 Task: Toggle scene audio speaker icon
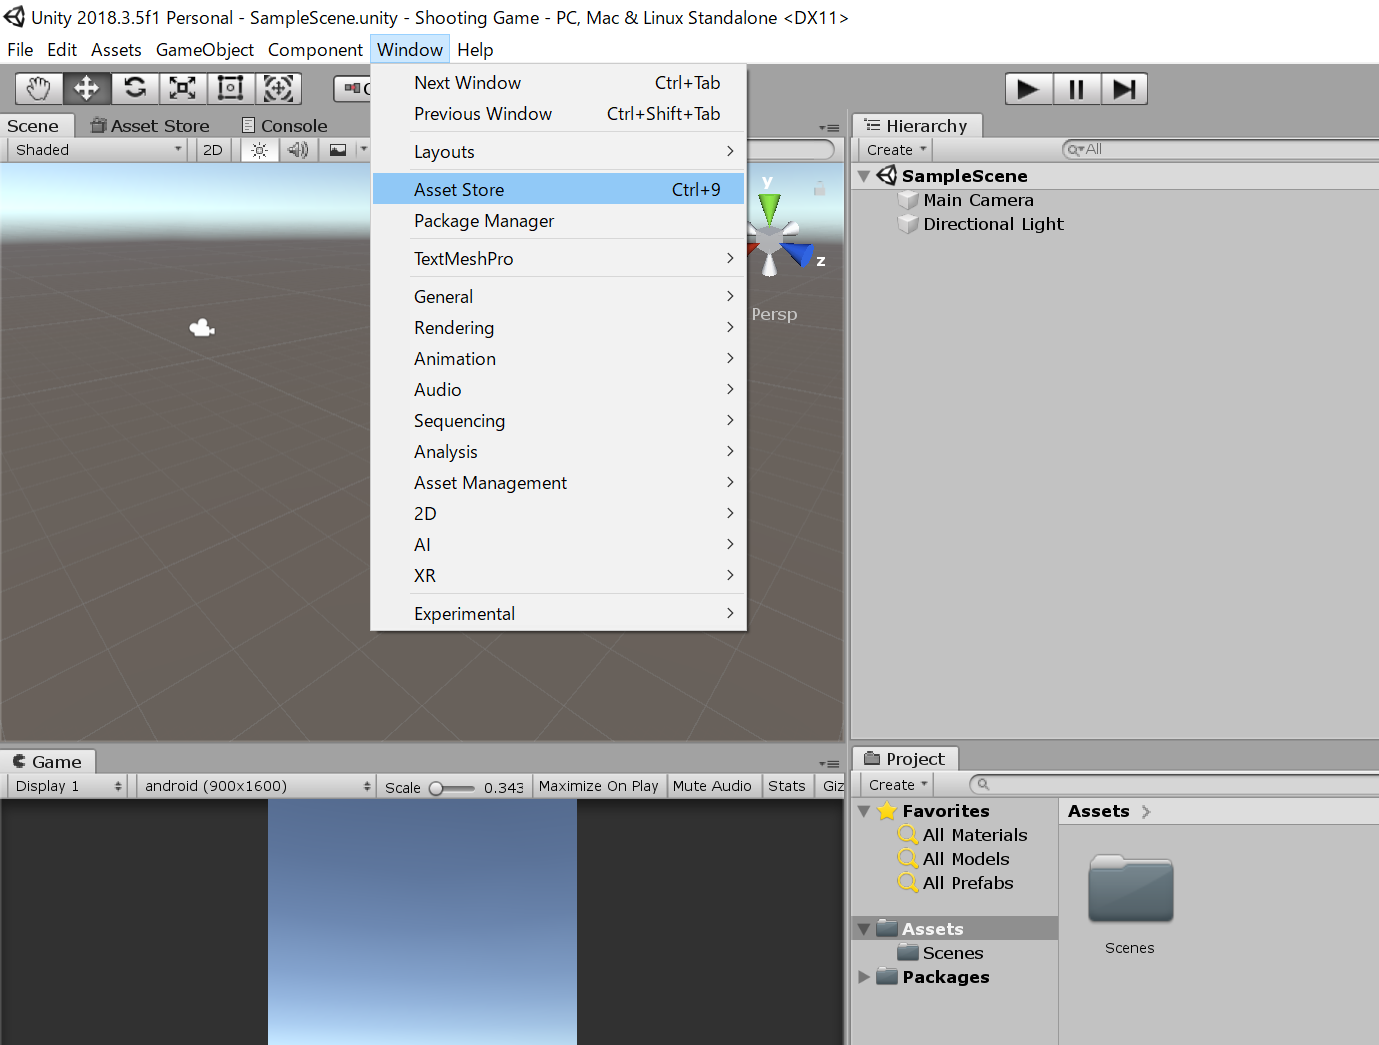point(298,150)
